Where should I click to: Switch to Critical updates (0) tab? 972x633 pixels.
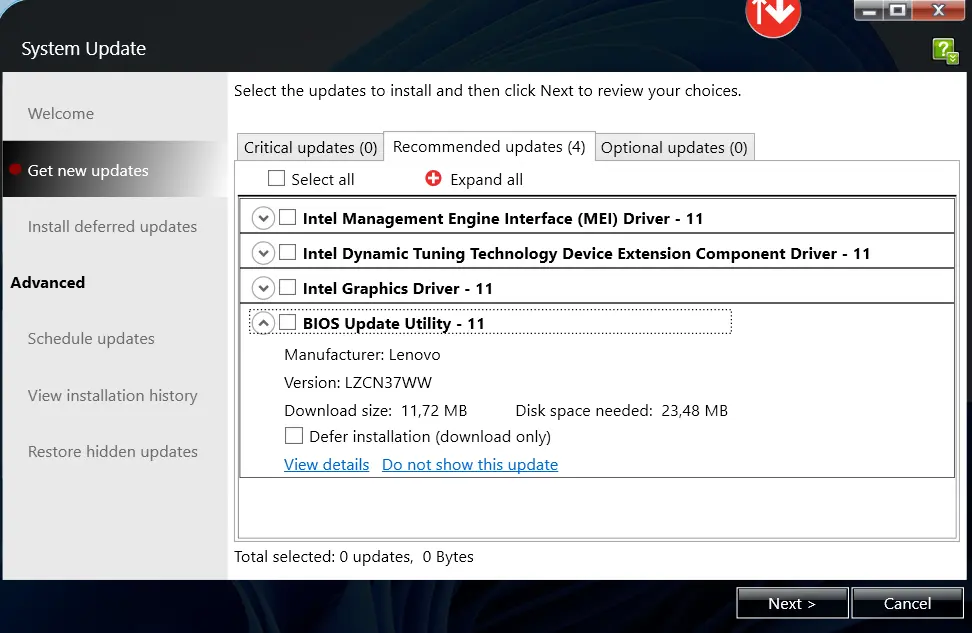click(x=310, y=148)
